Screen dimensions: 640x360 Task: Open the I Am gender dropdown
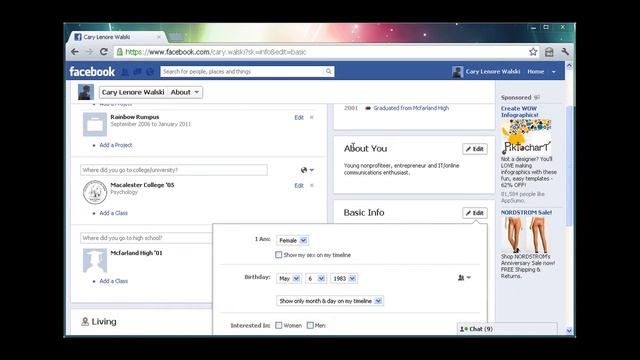pos(293,240)
